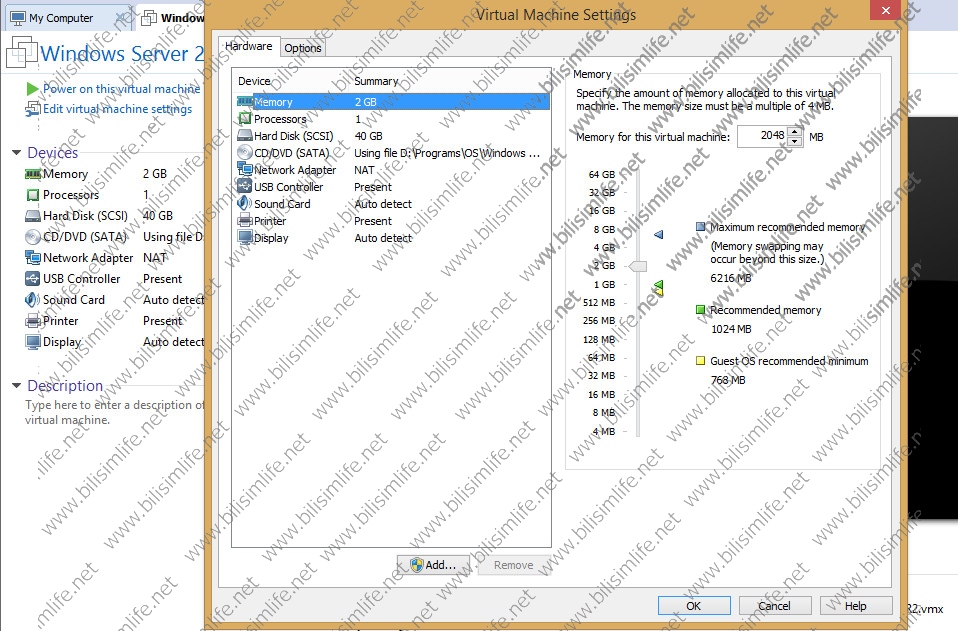Select the Sound Card row in the Hardware list
The image size is (958, 631).
[x=392, y=204]
